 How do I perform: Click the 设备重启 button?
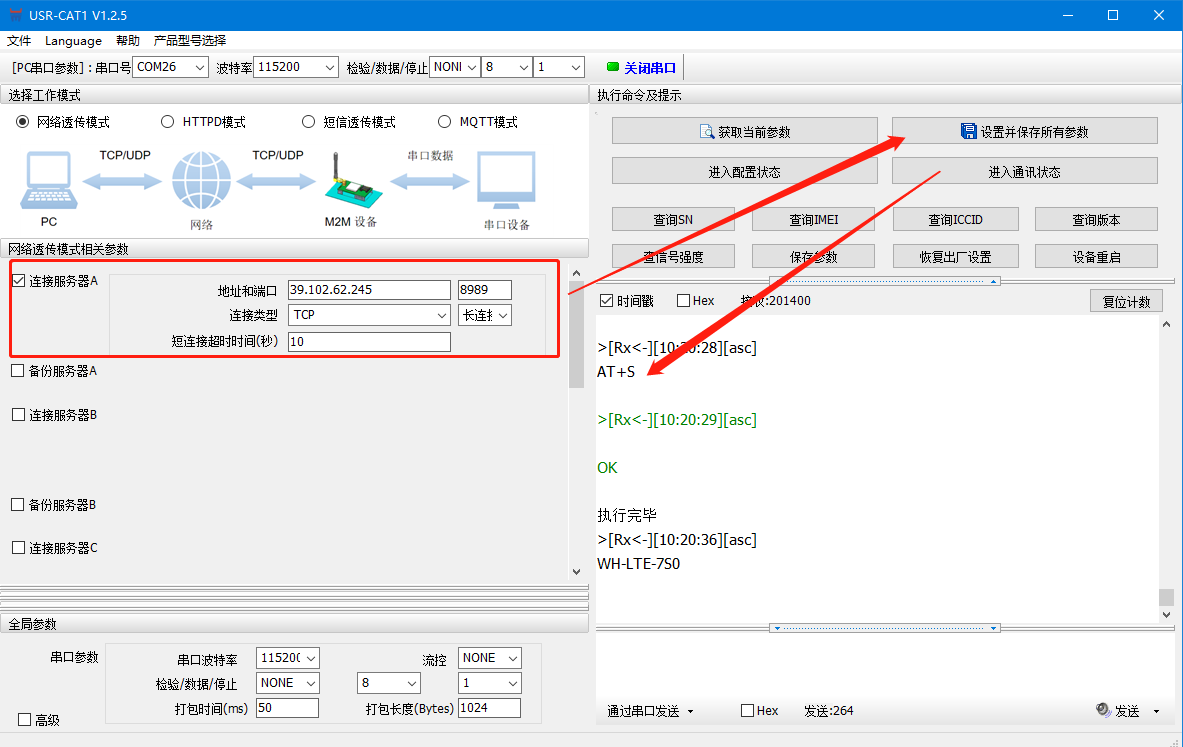tap(1096, 257)
